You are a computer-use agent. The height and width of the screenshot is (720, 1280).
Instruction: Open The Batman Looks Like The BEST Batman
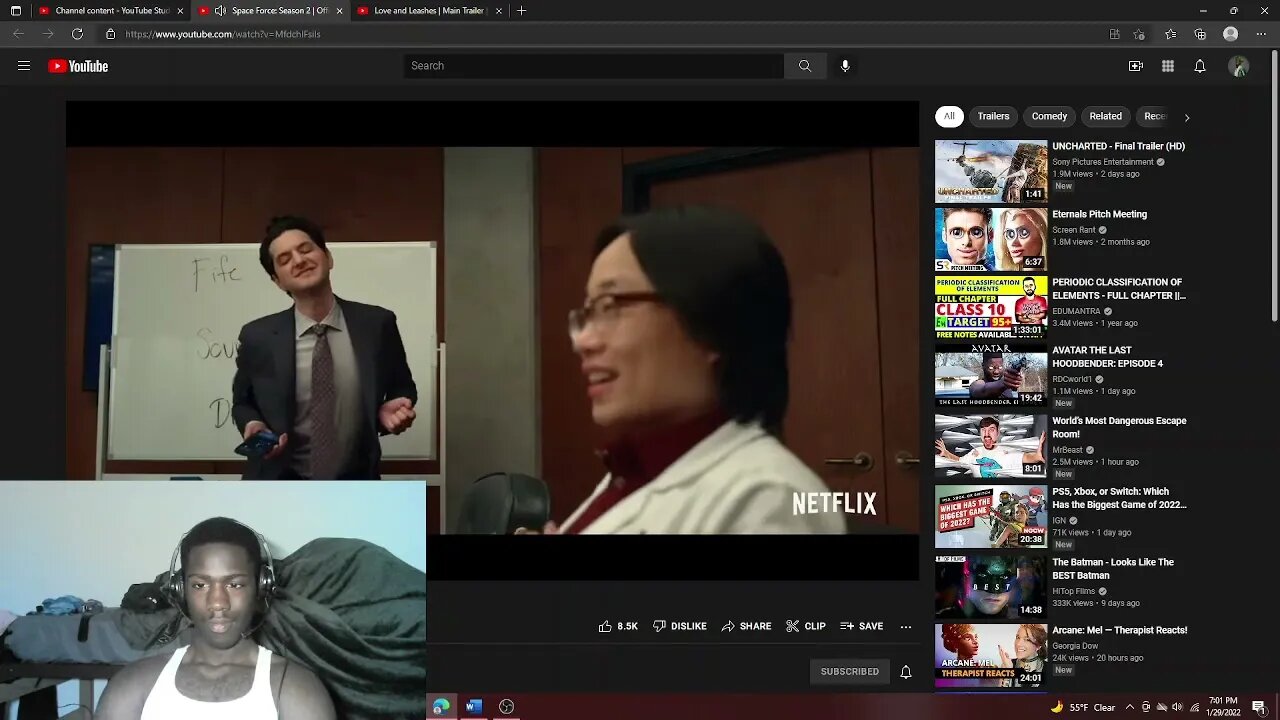click(x=1113, y=569)
